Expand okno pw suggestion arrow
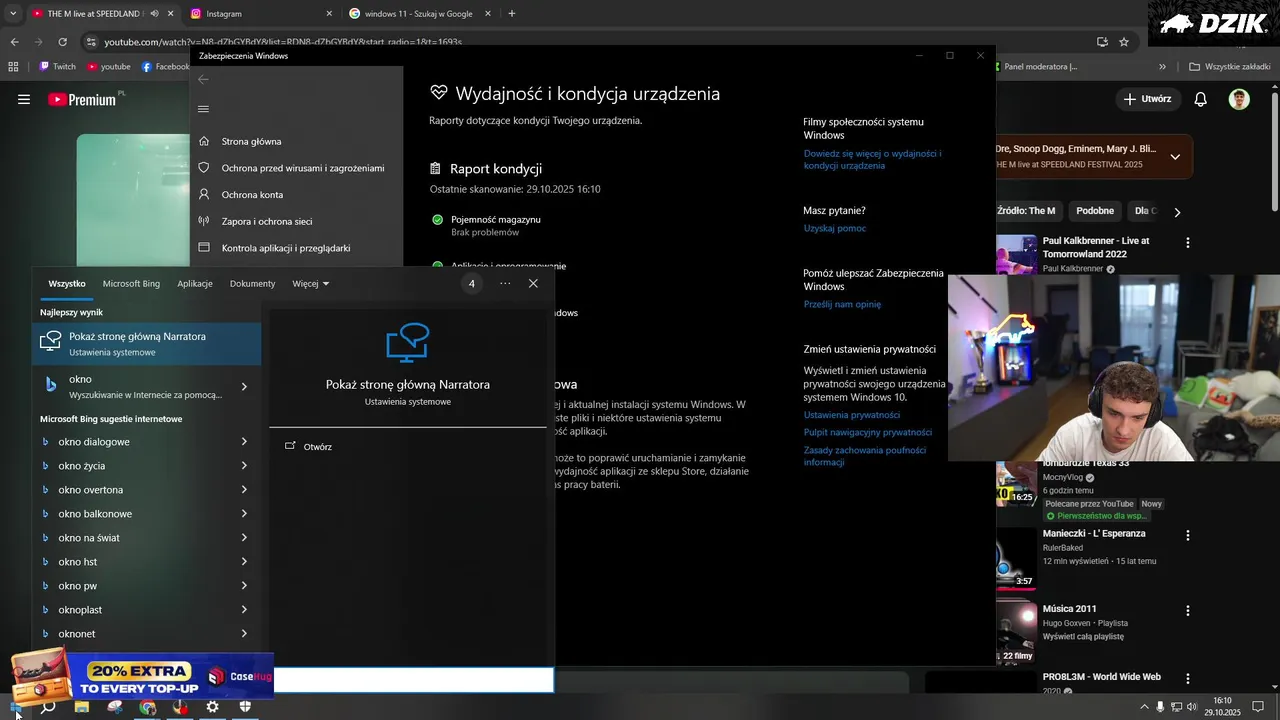1280x720 pixels. coord(244,586)
